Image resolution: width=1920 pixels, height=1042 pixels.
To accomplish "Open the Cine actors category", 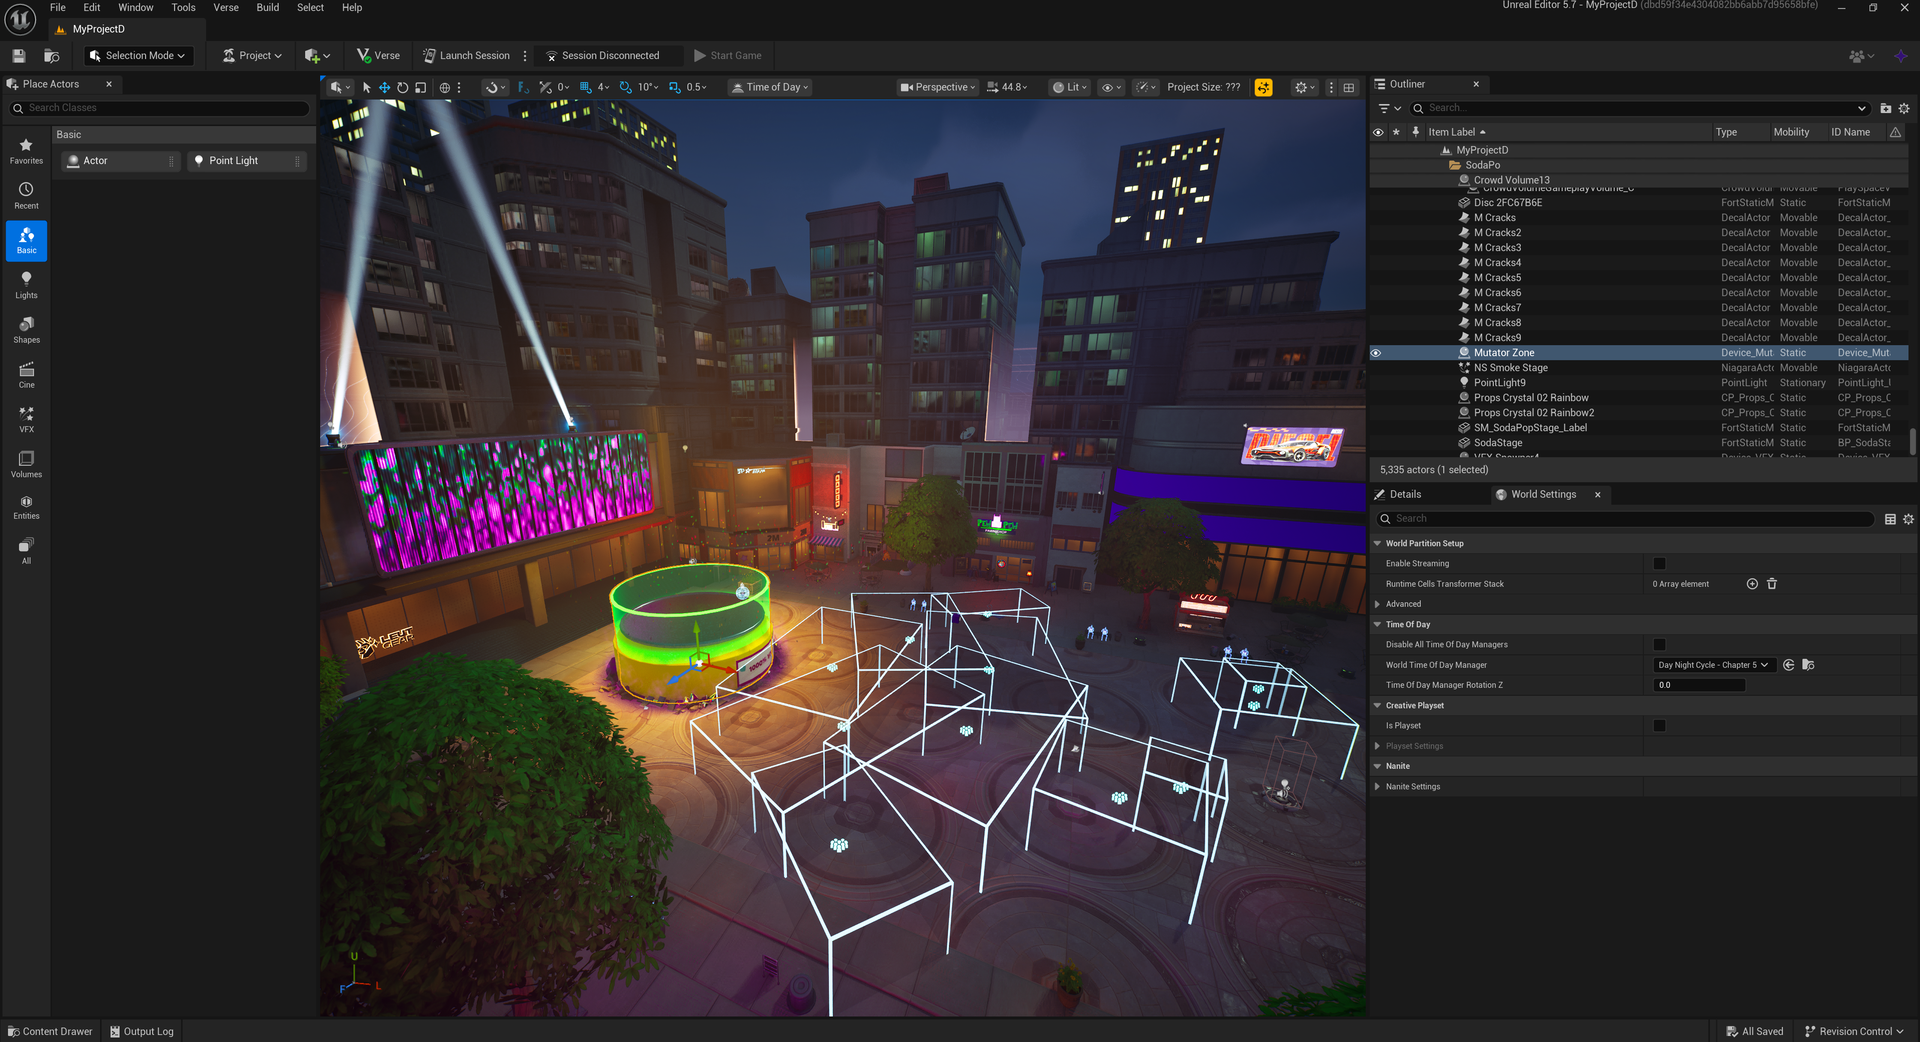I will coord(26,374).
